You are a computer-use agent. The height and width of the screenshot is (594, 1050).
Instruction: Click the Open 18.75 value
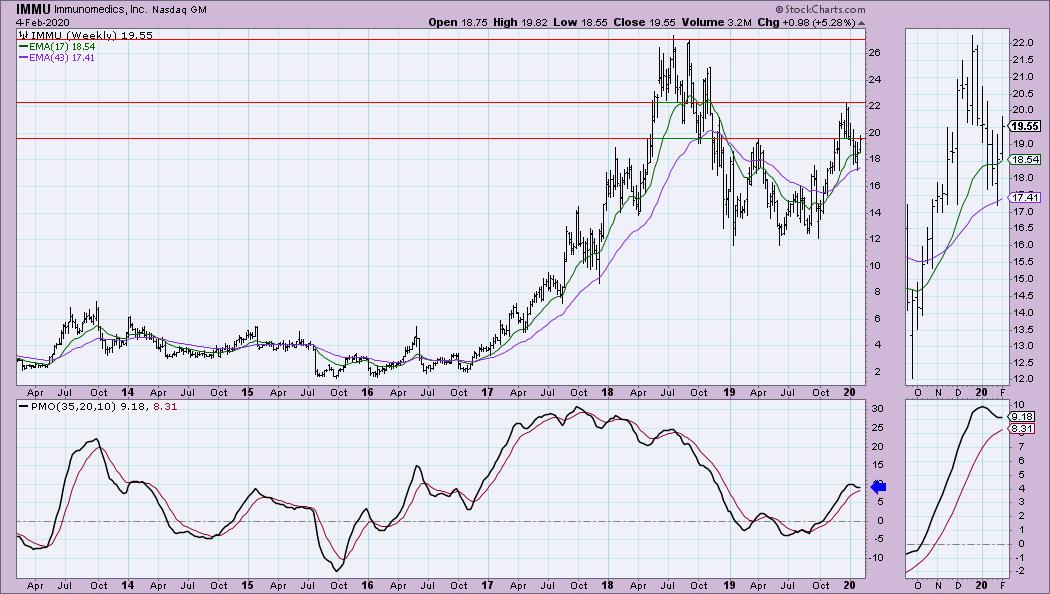pyautogui.click(x=457, y=22)
